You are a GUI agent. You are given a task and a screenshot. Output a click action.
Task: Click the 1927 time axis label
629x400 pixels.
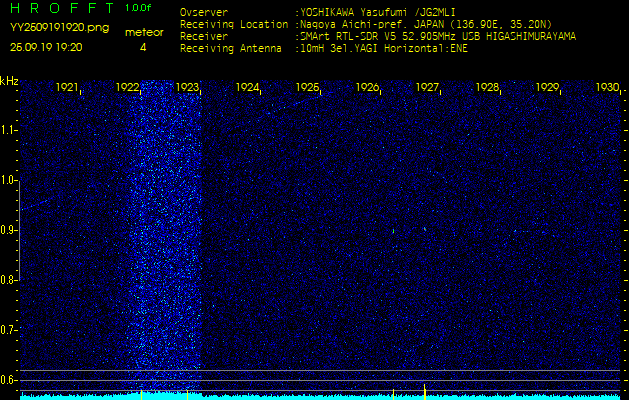click(x=427, y=87)
